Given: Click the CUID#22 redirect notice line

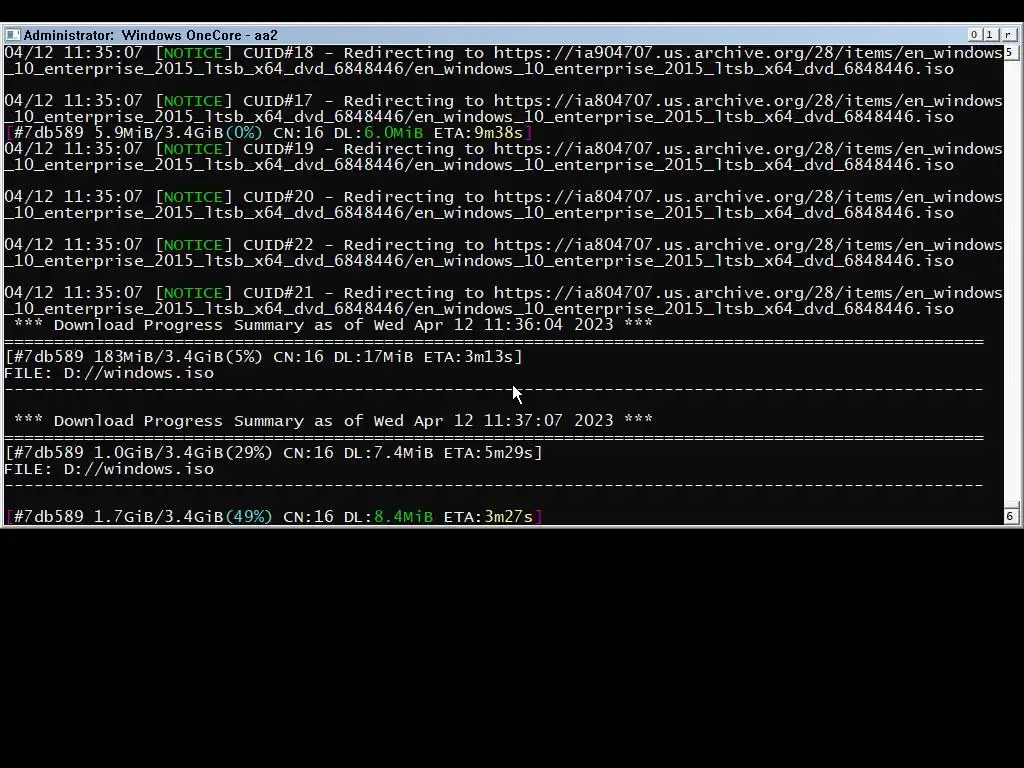Looking at the screenshot, I should 504,253.
